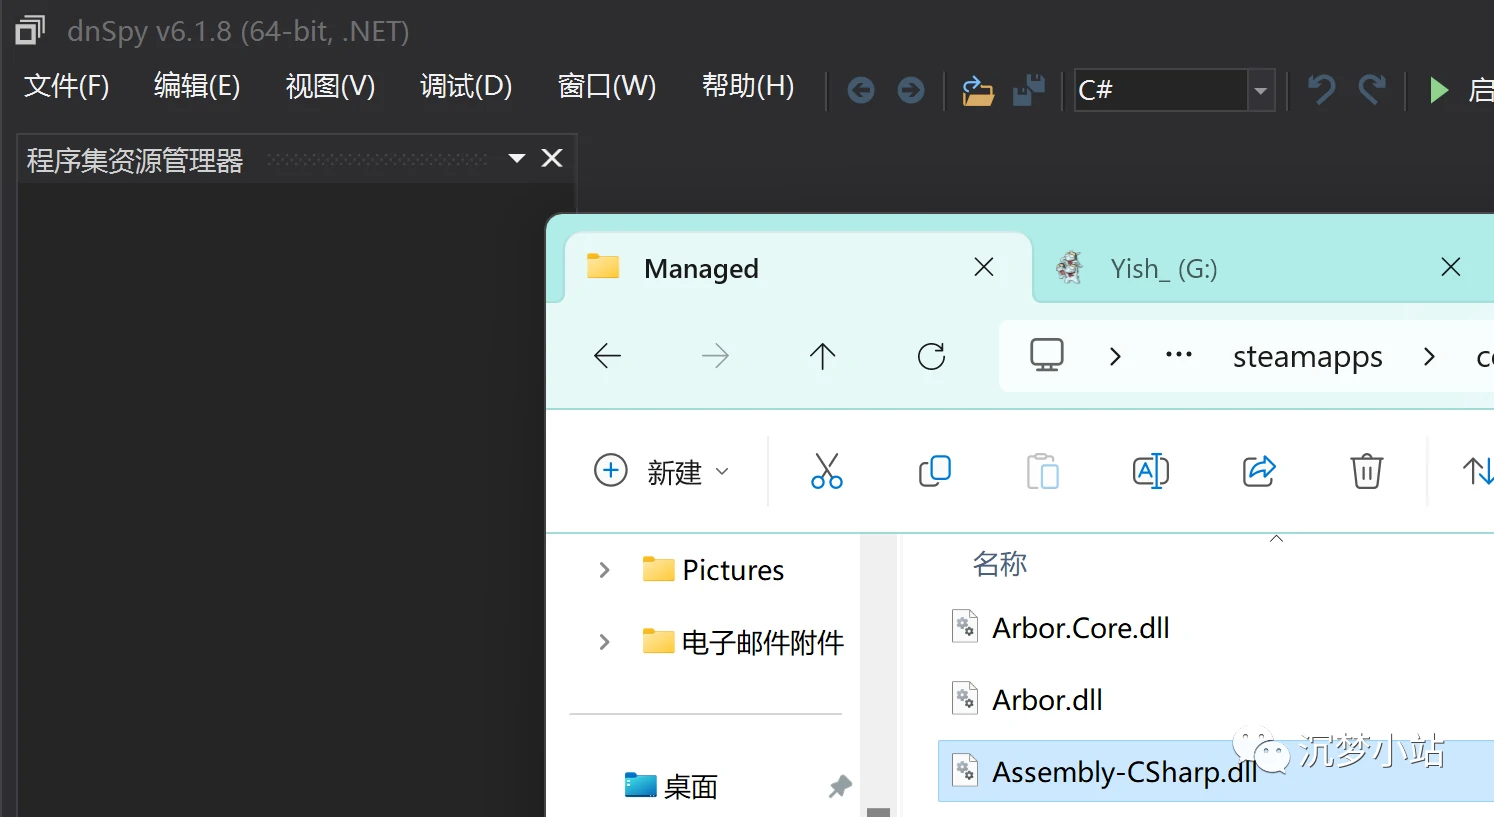Click the Rename icon in Explorer toolbar
This screenshot has height=817, width=1494.
[1150, 471]
